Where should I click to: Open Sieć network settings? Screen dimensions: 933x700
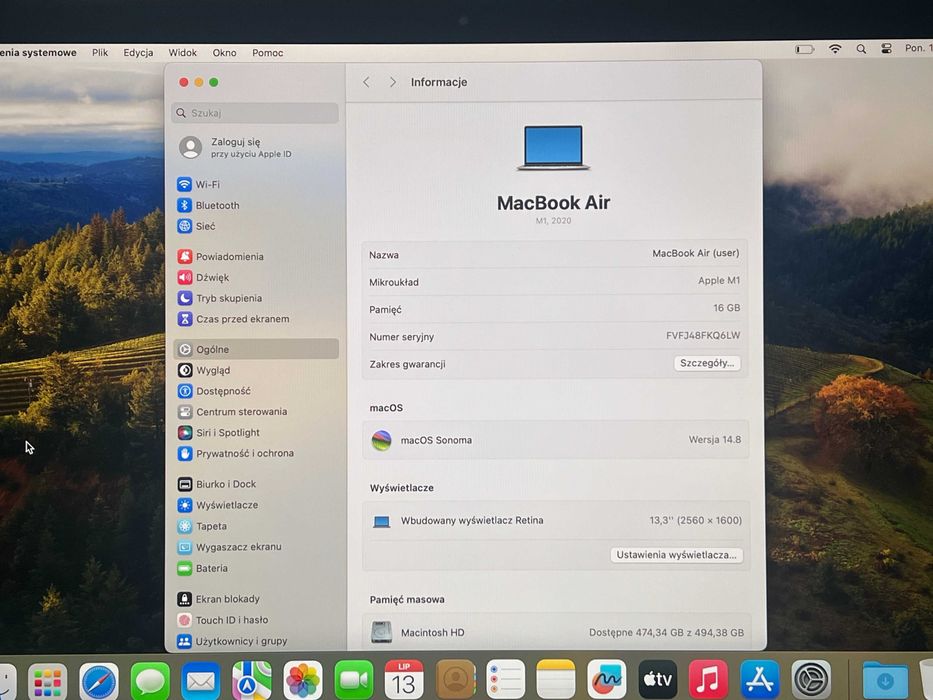tap(196, 226)
